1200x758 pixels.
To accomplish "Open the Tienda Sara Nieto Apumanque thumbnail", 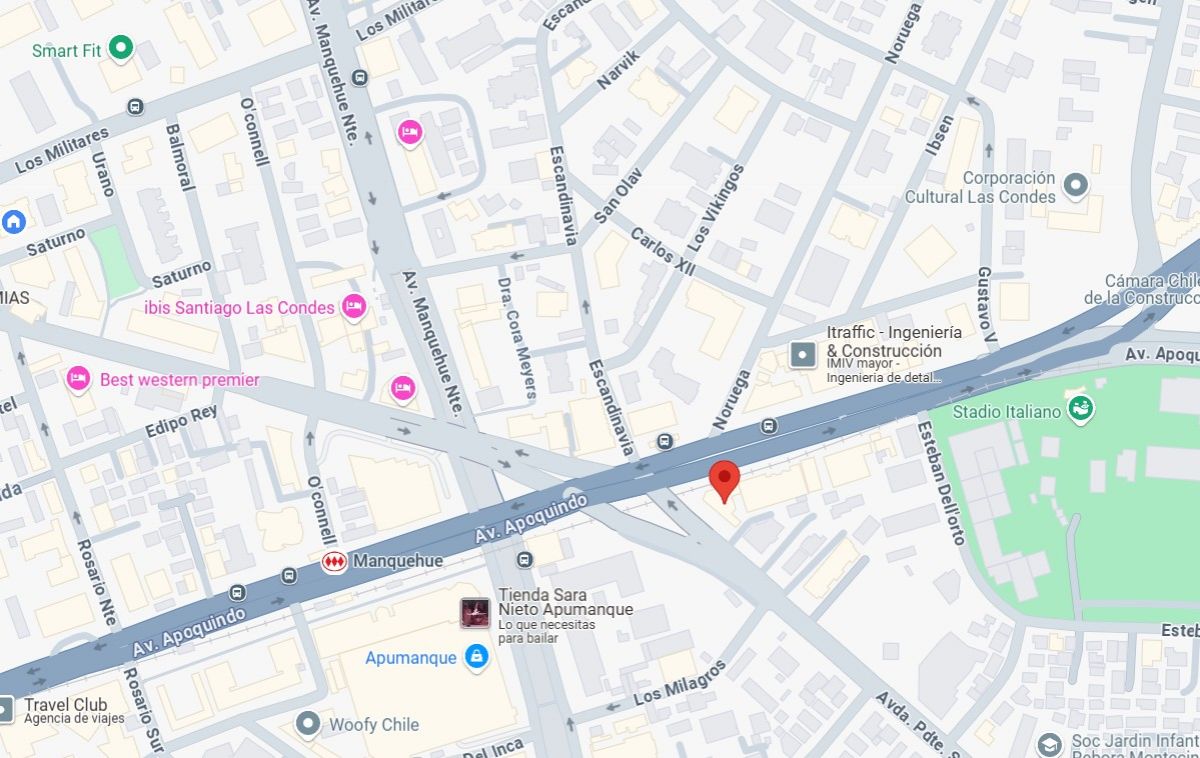I will tap(475, 613).
